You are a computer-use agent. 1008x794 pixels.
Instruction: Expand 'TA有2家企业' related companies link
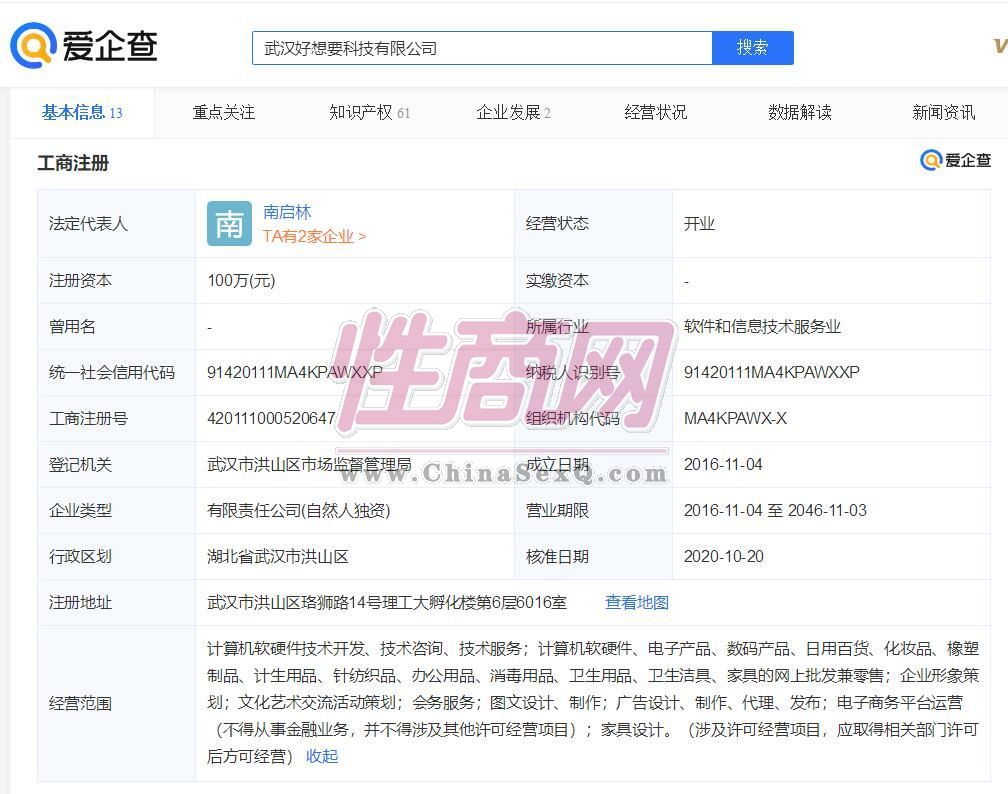(314, 237)
